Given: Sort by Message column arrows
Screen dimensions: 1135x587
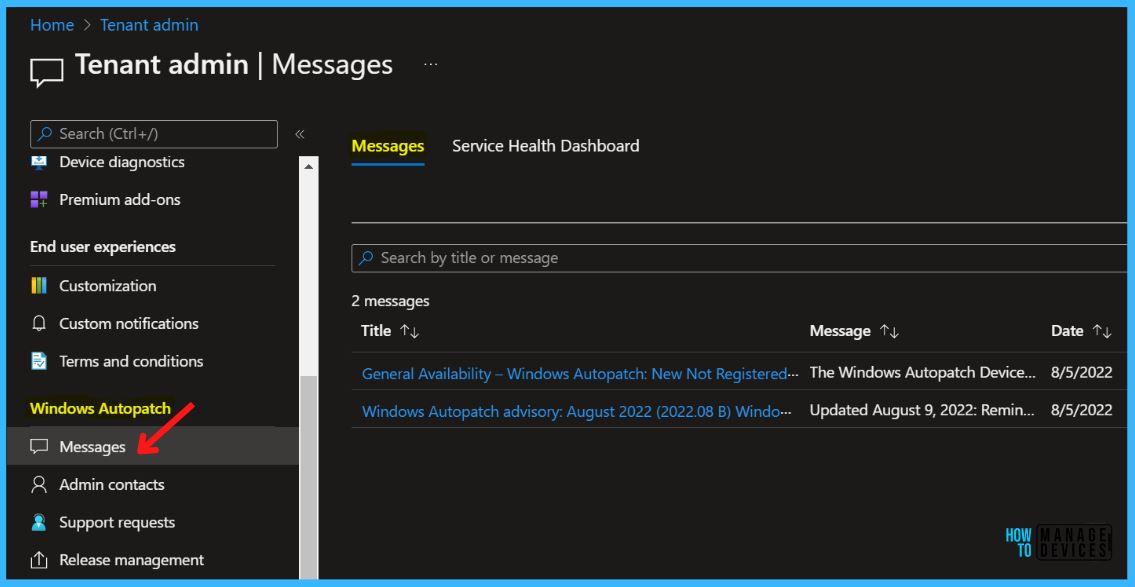Looking at the screenshot, I should (x=890, y=331).
